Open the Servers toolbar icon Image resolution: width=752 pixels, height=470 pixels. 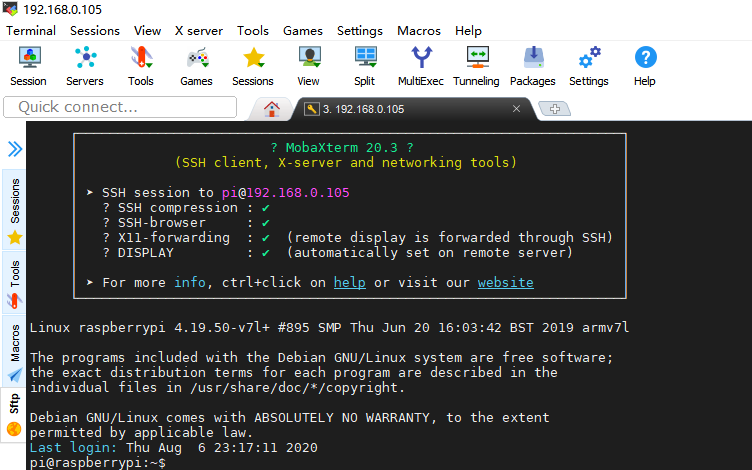pyautogui.click(x=85, y=66)
